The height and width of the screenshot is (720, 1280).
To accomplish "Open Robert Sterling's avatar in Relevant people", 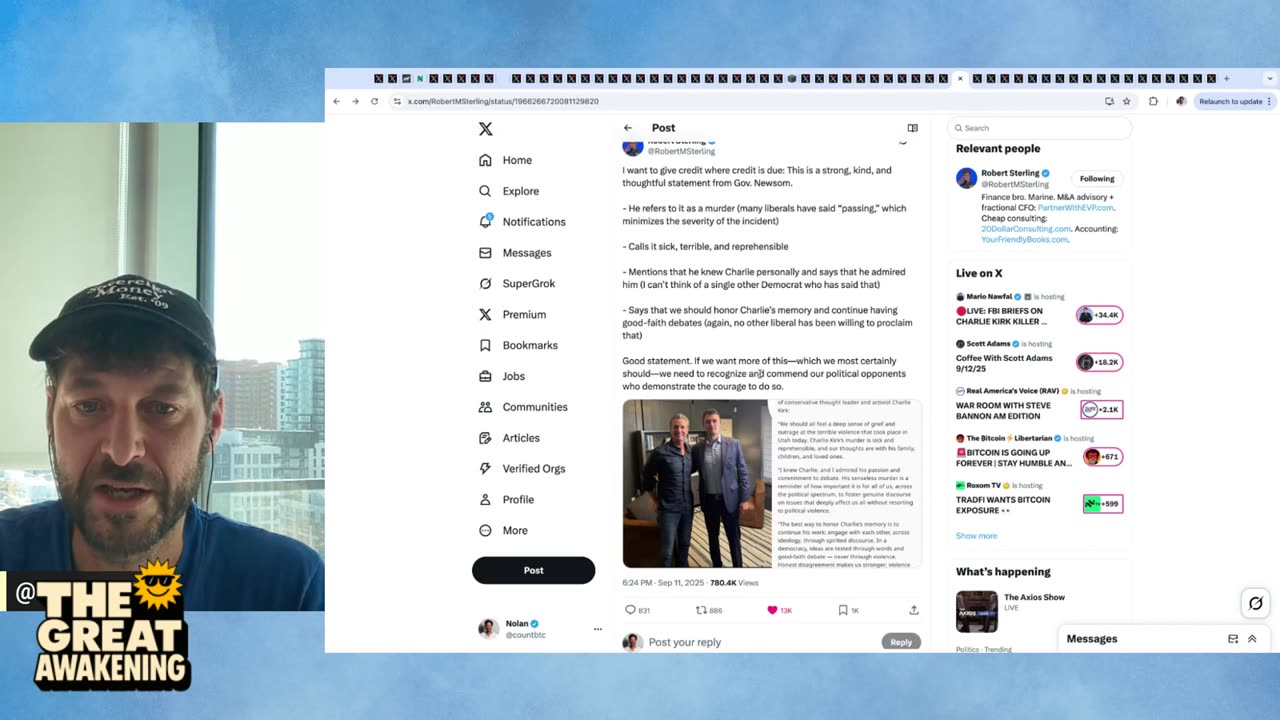I will 966,178.
